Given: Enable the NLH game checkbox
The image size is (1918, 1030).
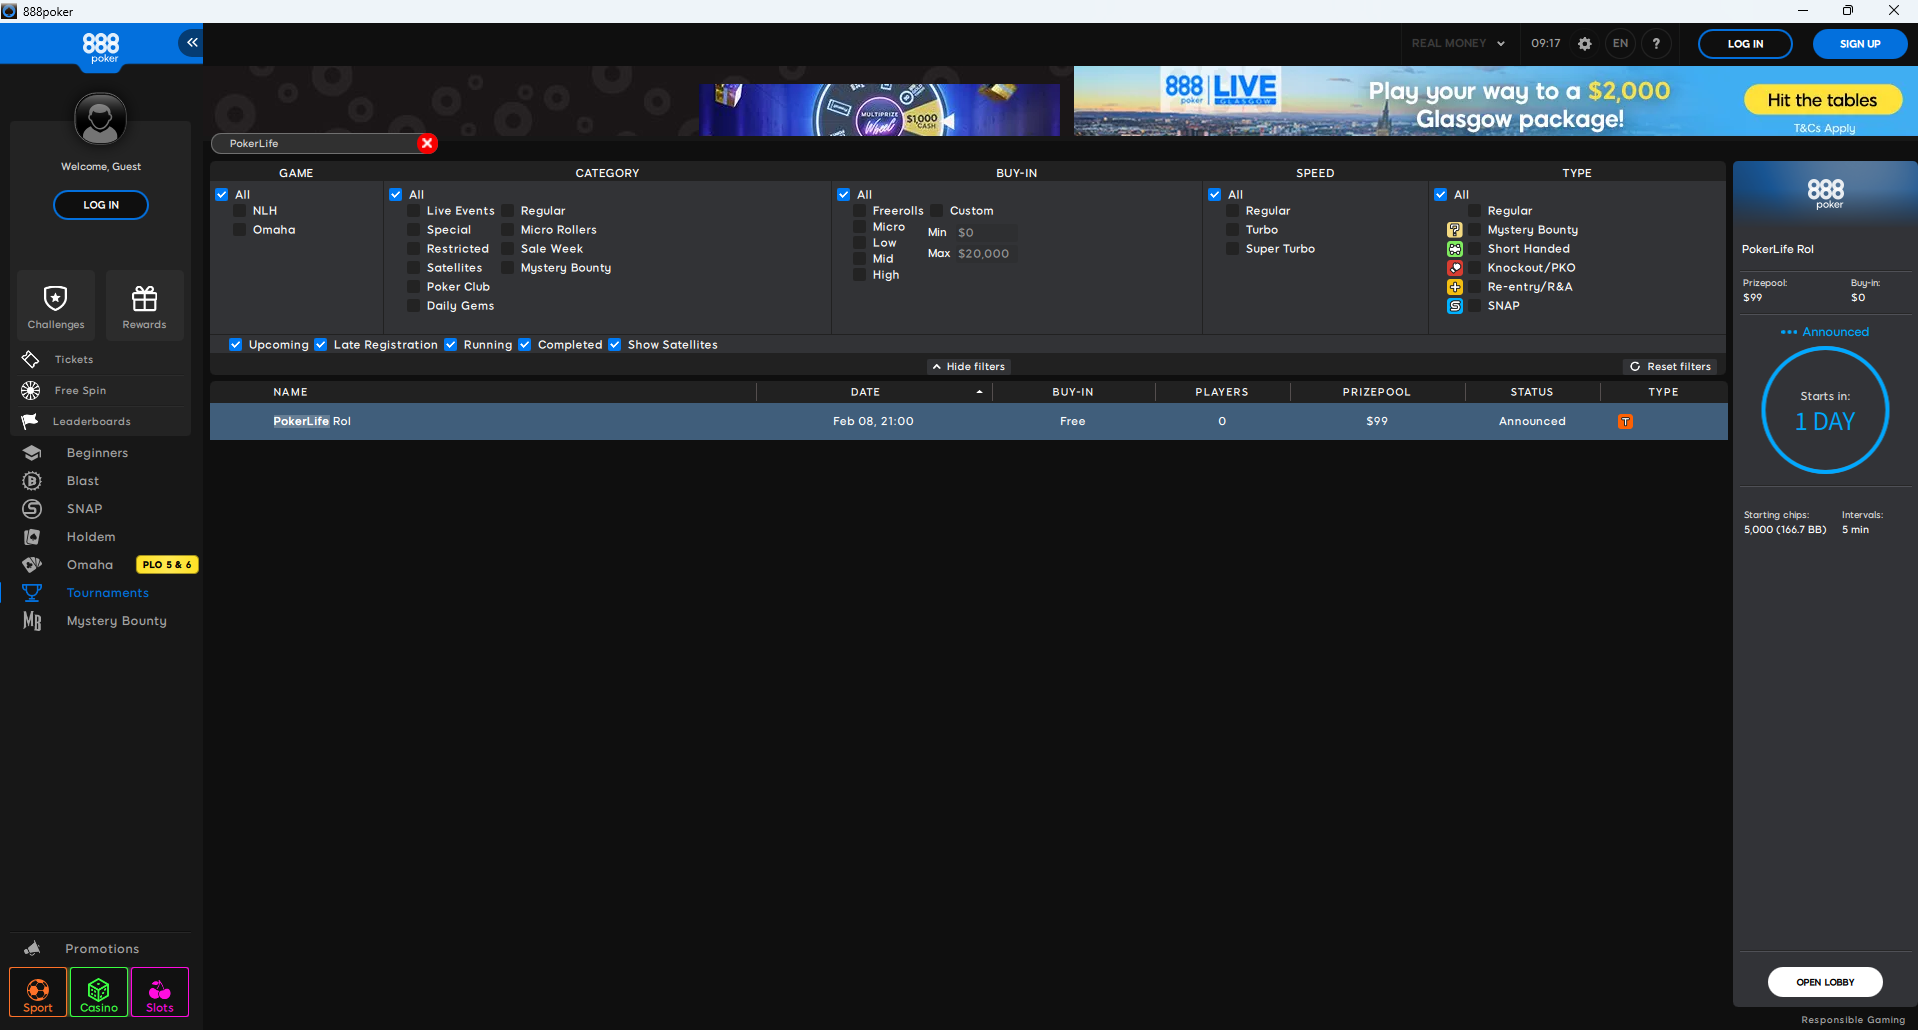Looking at the screenshot, I should 240,211.
